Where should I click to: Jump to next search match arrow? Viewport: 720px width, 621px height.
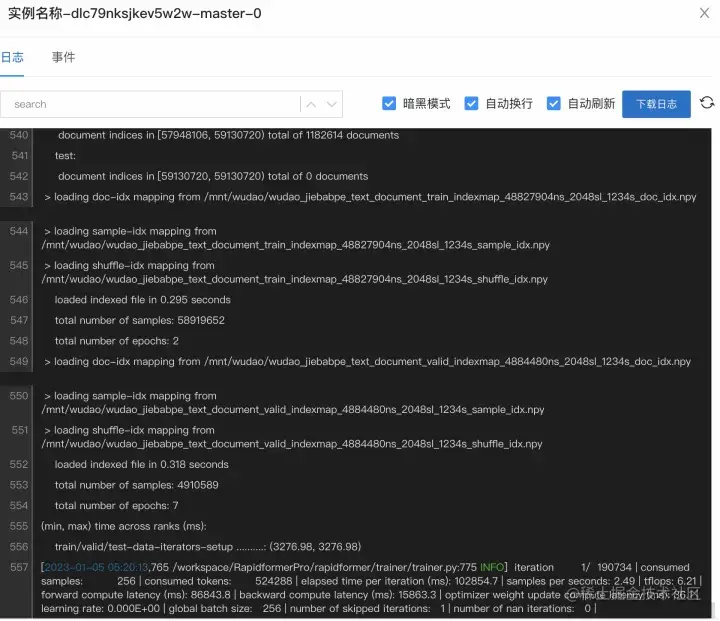(x=332, y=104)
